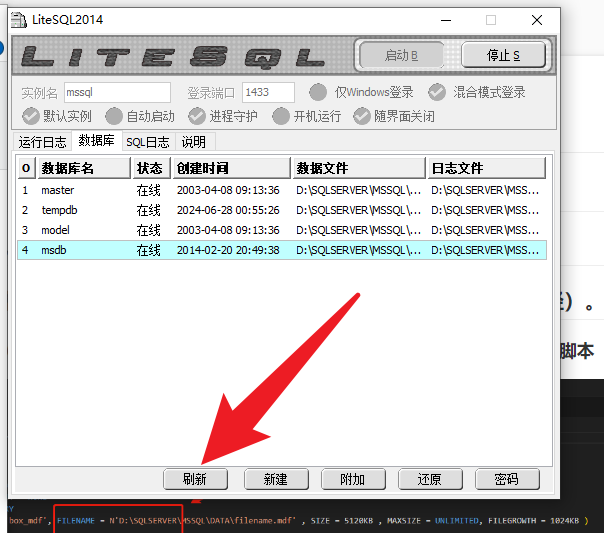Click the 附加 attach button
Screen dimensions: 604x533
pyautogui.click(x=353, y=479)
